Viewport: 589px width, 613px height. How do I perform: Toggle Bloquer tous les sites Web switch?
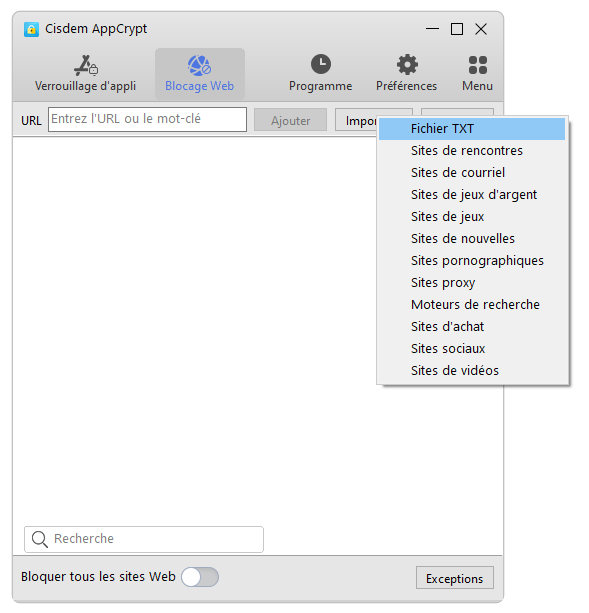(x=200, y=577)
